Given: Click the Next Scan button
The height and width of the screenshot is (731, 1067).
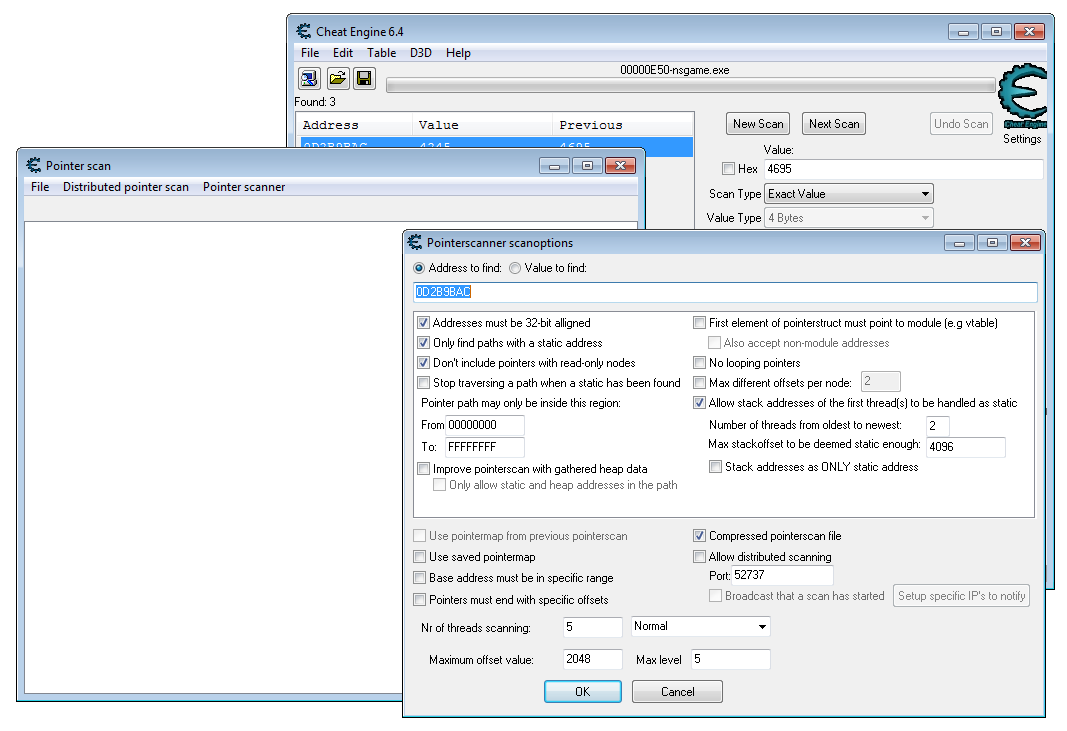Looking at the screenshot, I should [834, 124].
